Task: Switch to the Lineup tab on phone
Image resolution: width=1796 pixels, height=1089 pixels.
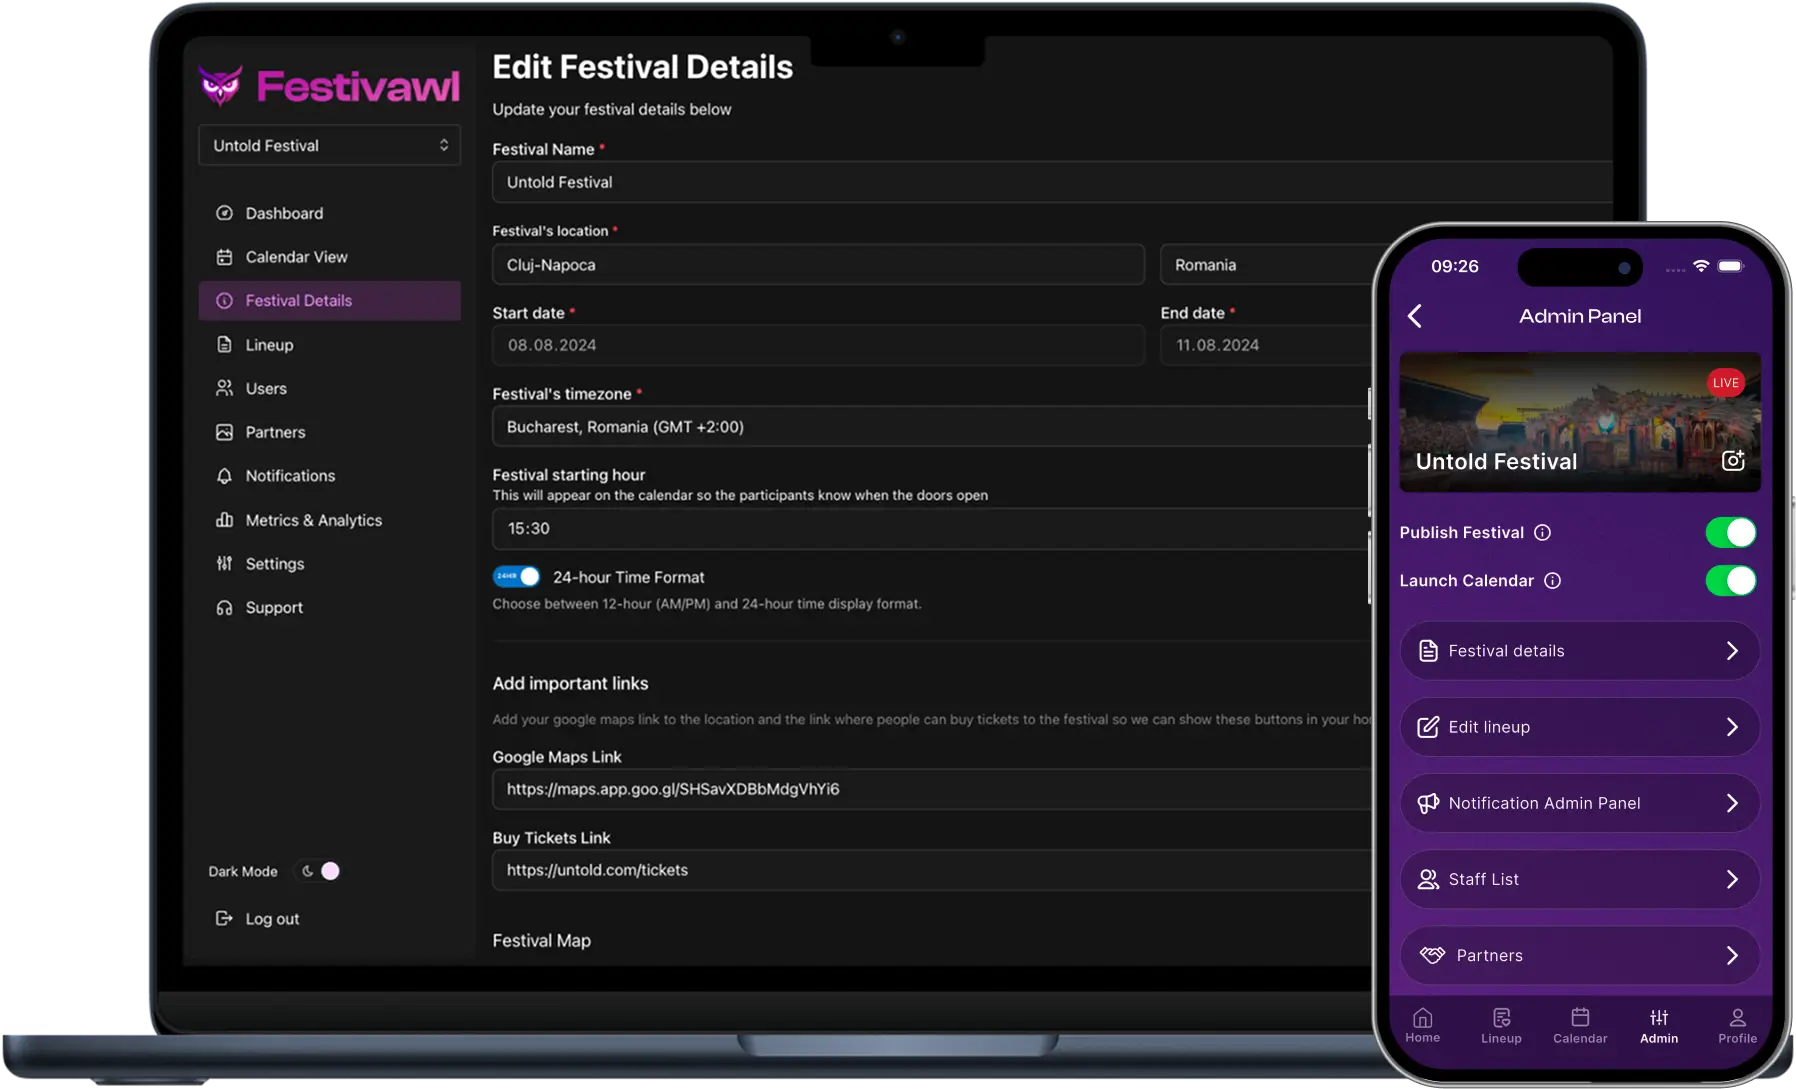Action: point(1501,1026)
